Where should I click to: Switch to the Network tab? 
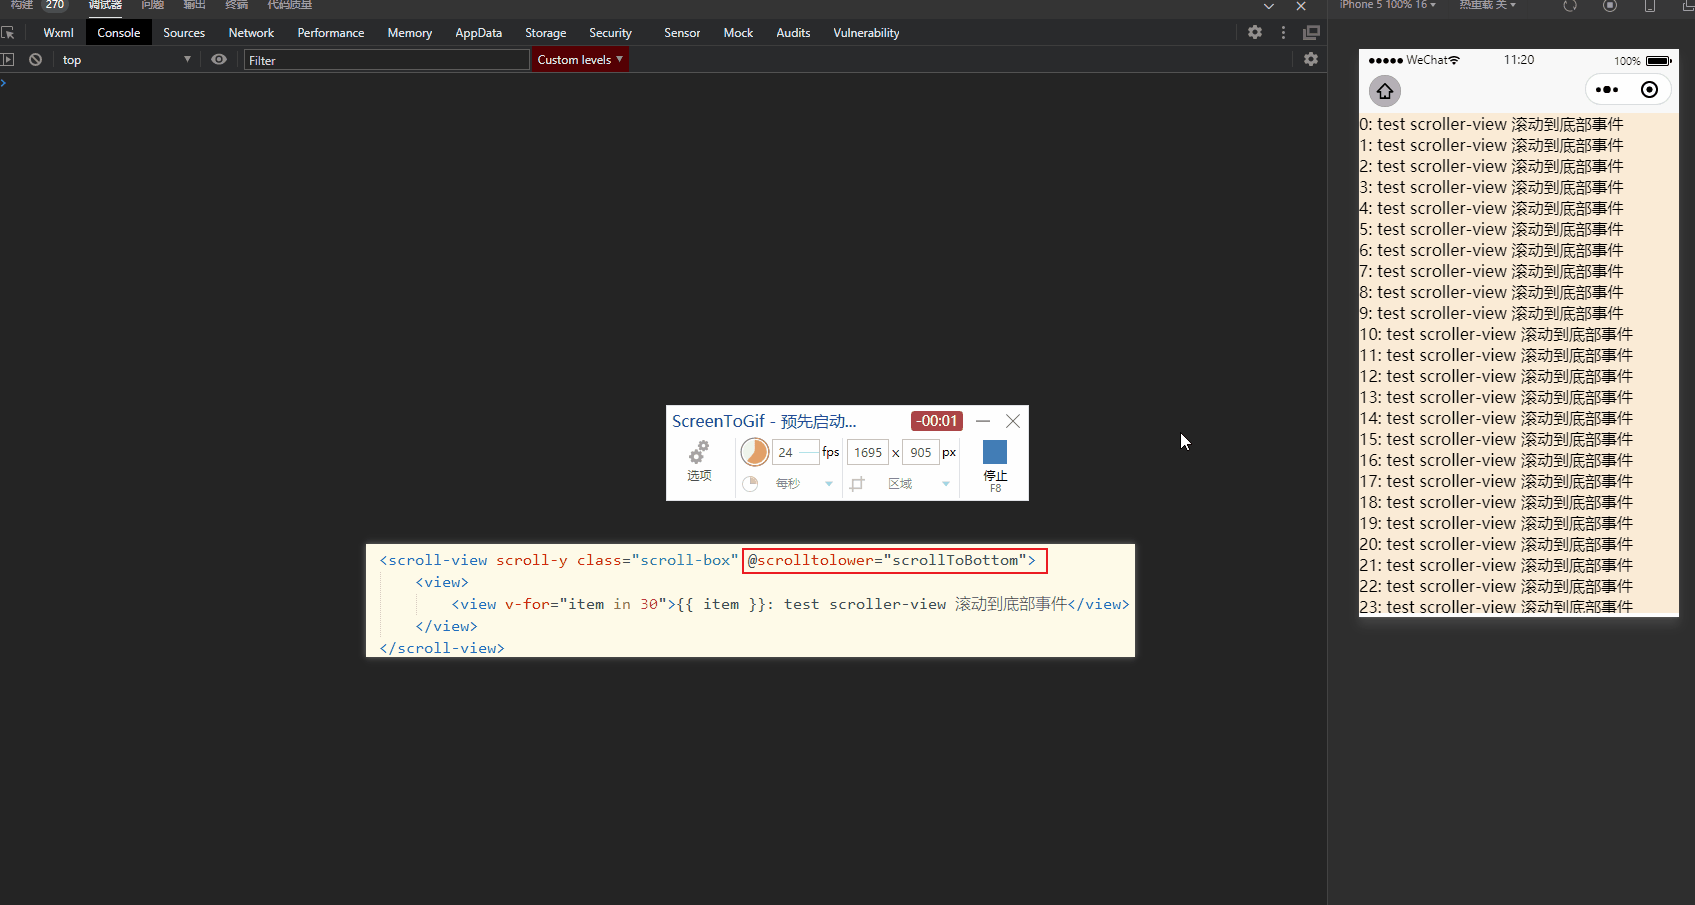coord(251,33)
